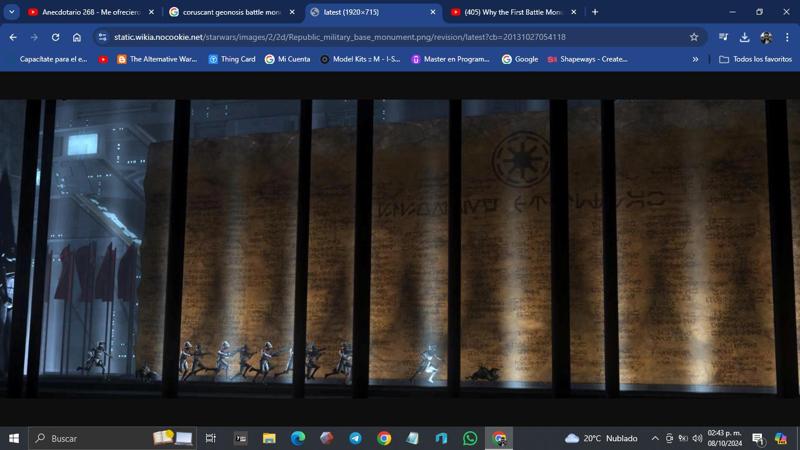Open the Windows Start menu
This screenshot has width=800, height=450.
point(14,438)
